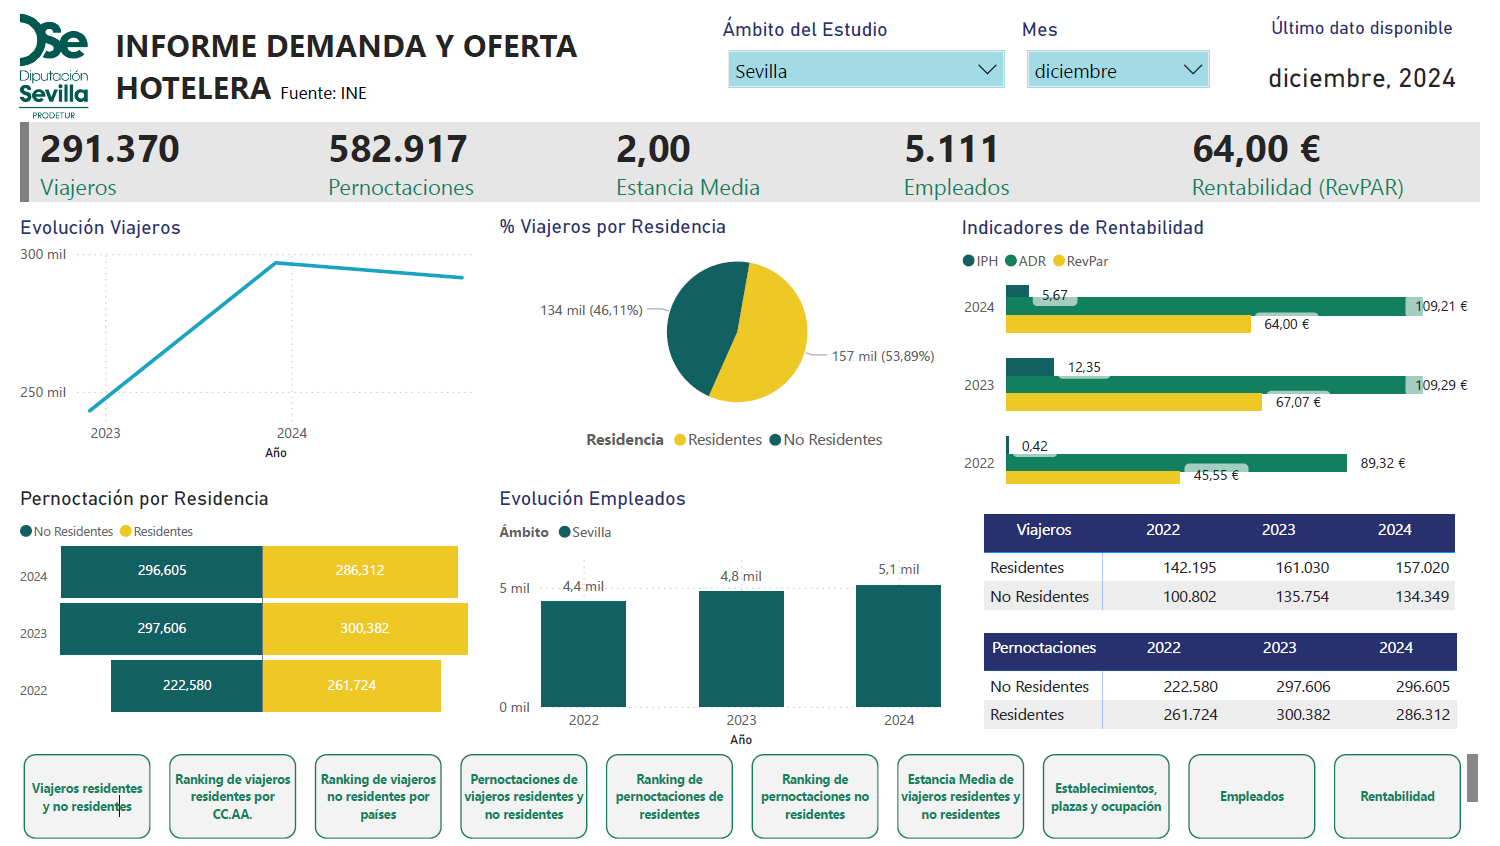The width and height of the screenshot is (1500, 846).
Task: Click the Residentes legend dot under pie chart
Action: point(680,440)
